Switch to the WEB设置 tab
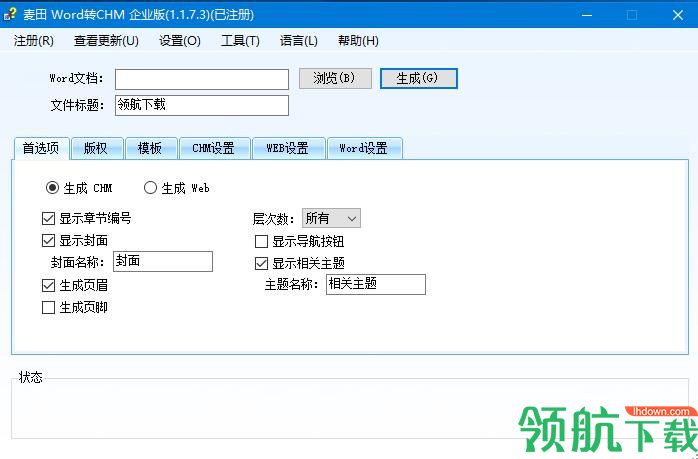 point(288,148)
